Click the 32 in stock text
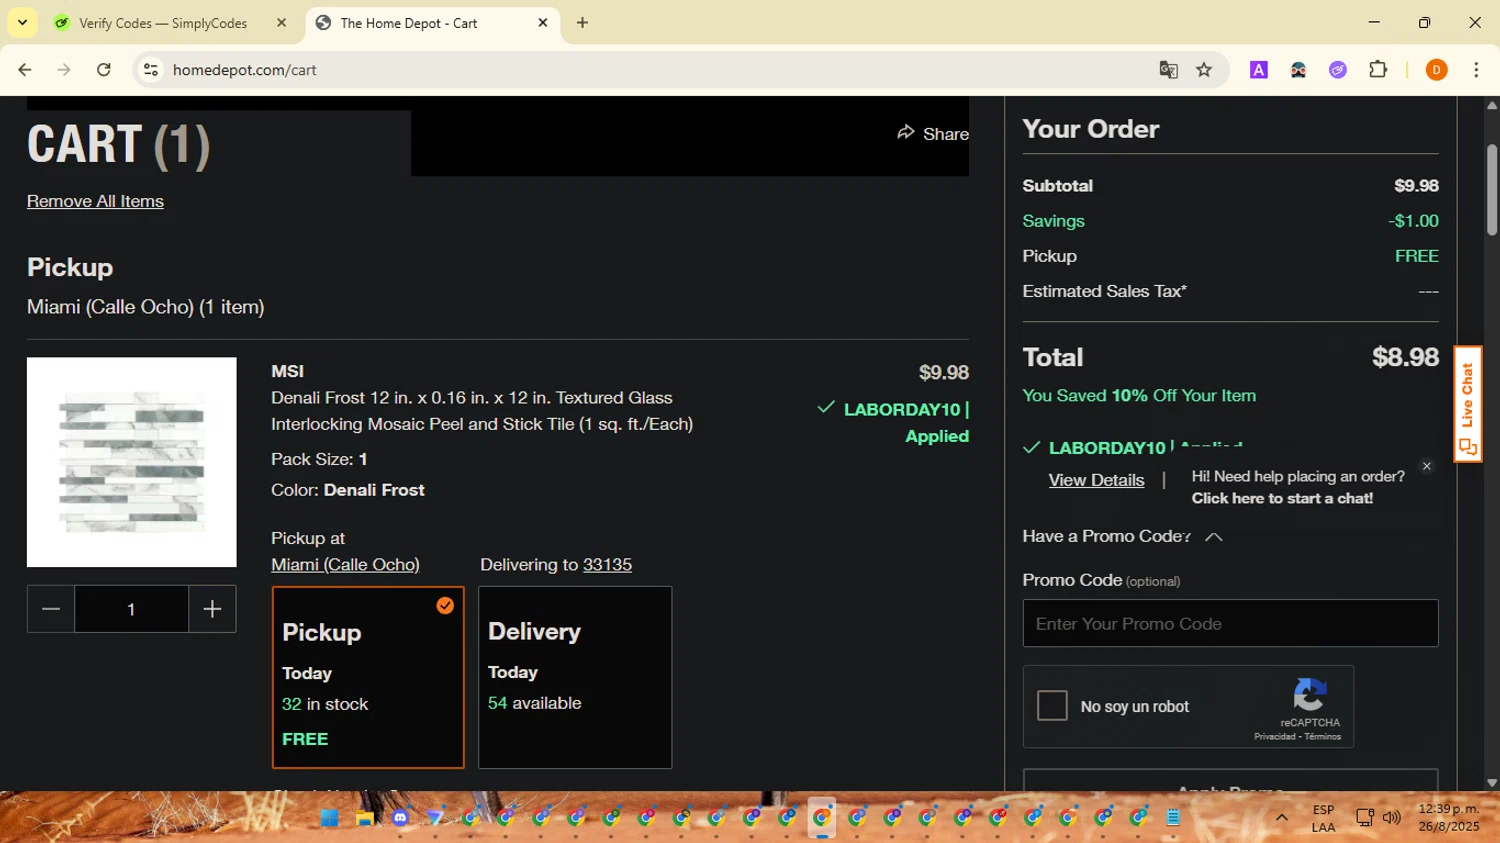 click(x=325, y=704)
